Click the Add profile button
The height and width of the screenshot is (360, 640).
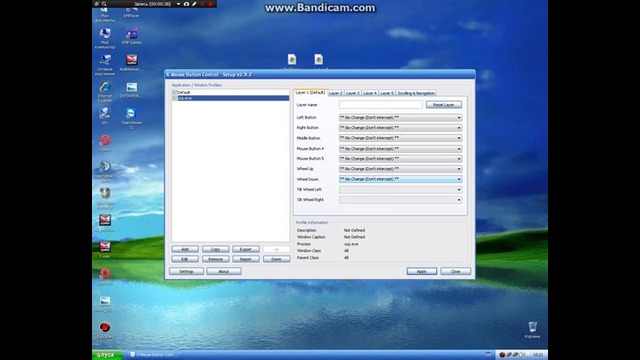pos(185,249)
